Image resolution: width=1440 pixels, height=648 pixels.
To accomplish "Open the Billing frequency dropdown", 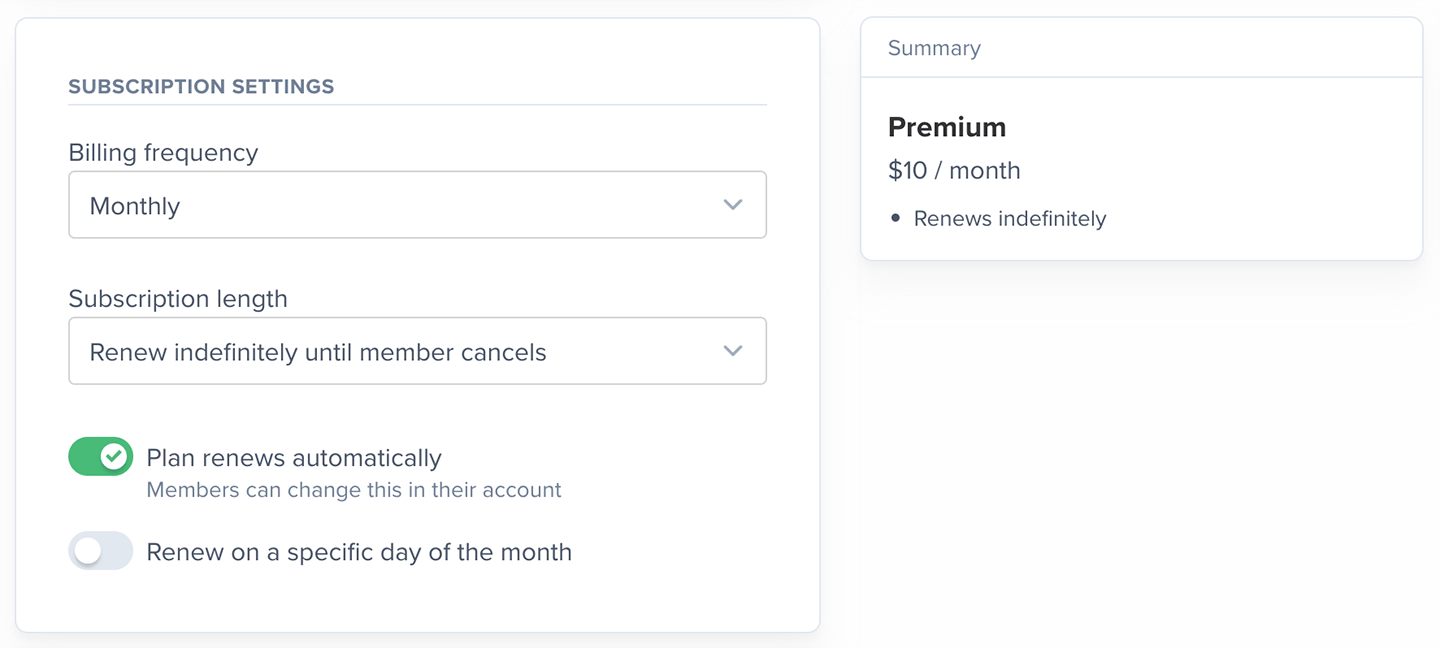I will click(417, 205).
